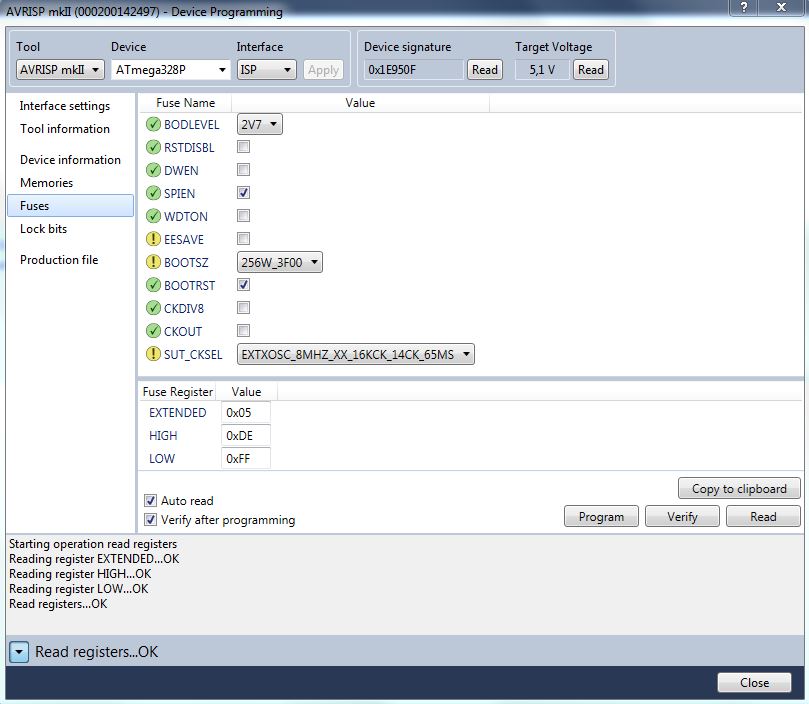Toggle the EESAVE fuse checkbox

[x=244, y=238]
